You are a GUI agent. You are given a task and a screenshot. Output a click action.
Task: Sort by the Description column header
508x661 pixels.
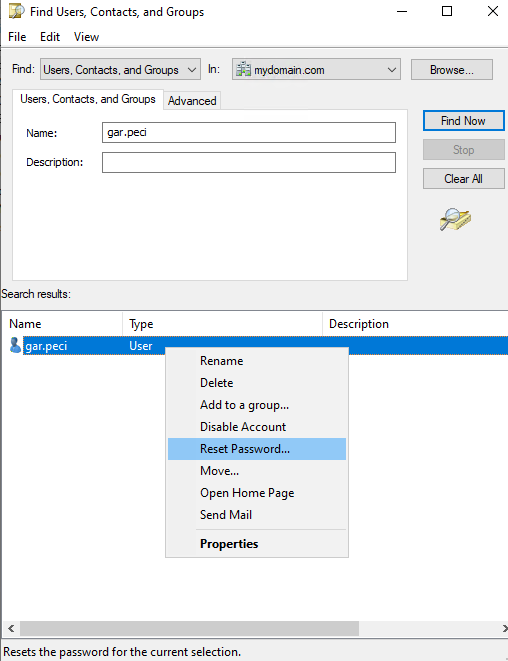click(x=415, y=324)
